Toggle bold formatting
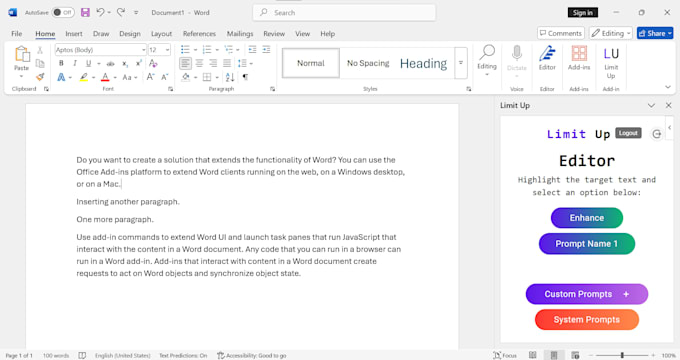This screenshot has height=360, width=680. pyautogui.click(x=61, y=63)
